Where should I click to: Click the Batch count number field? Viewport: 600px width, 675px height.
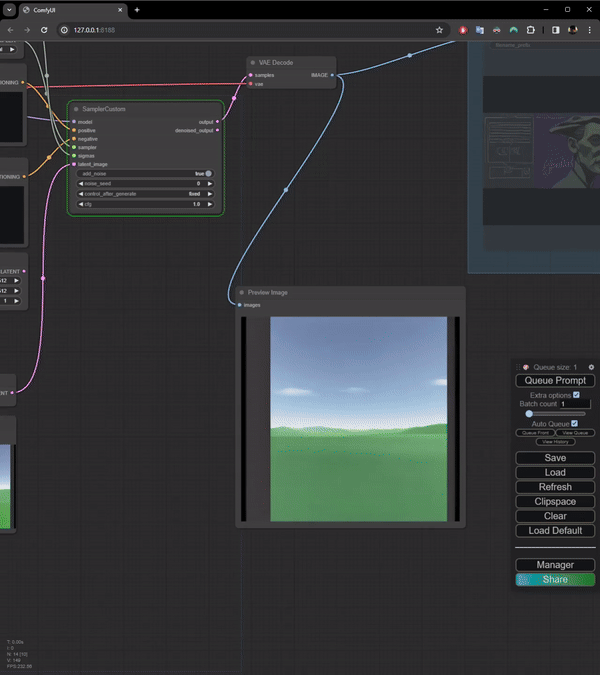pos(575,404)
